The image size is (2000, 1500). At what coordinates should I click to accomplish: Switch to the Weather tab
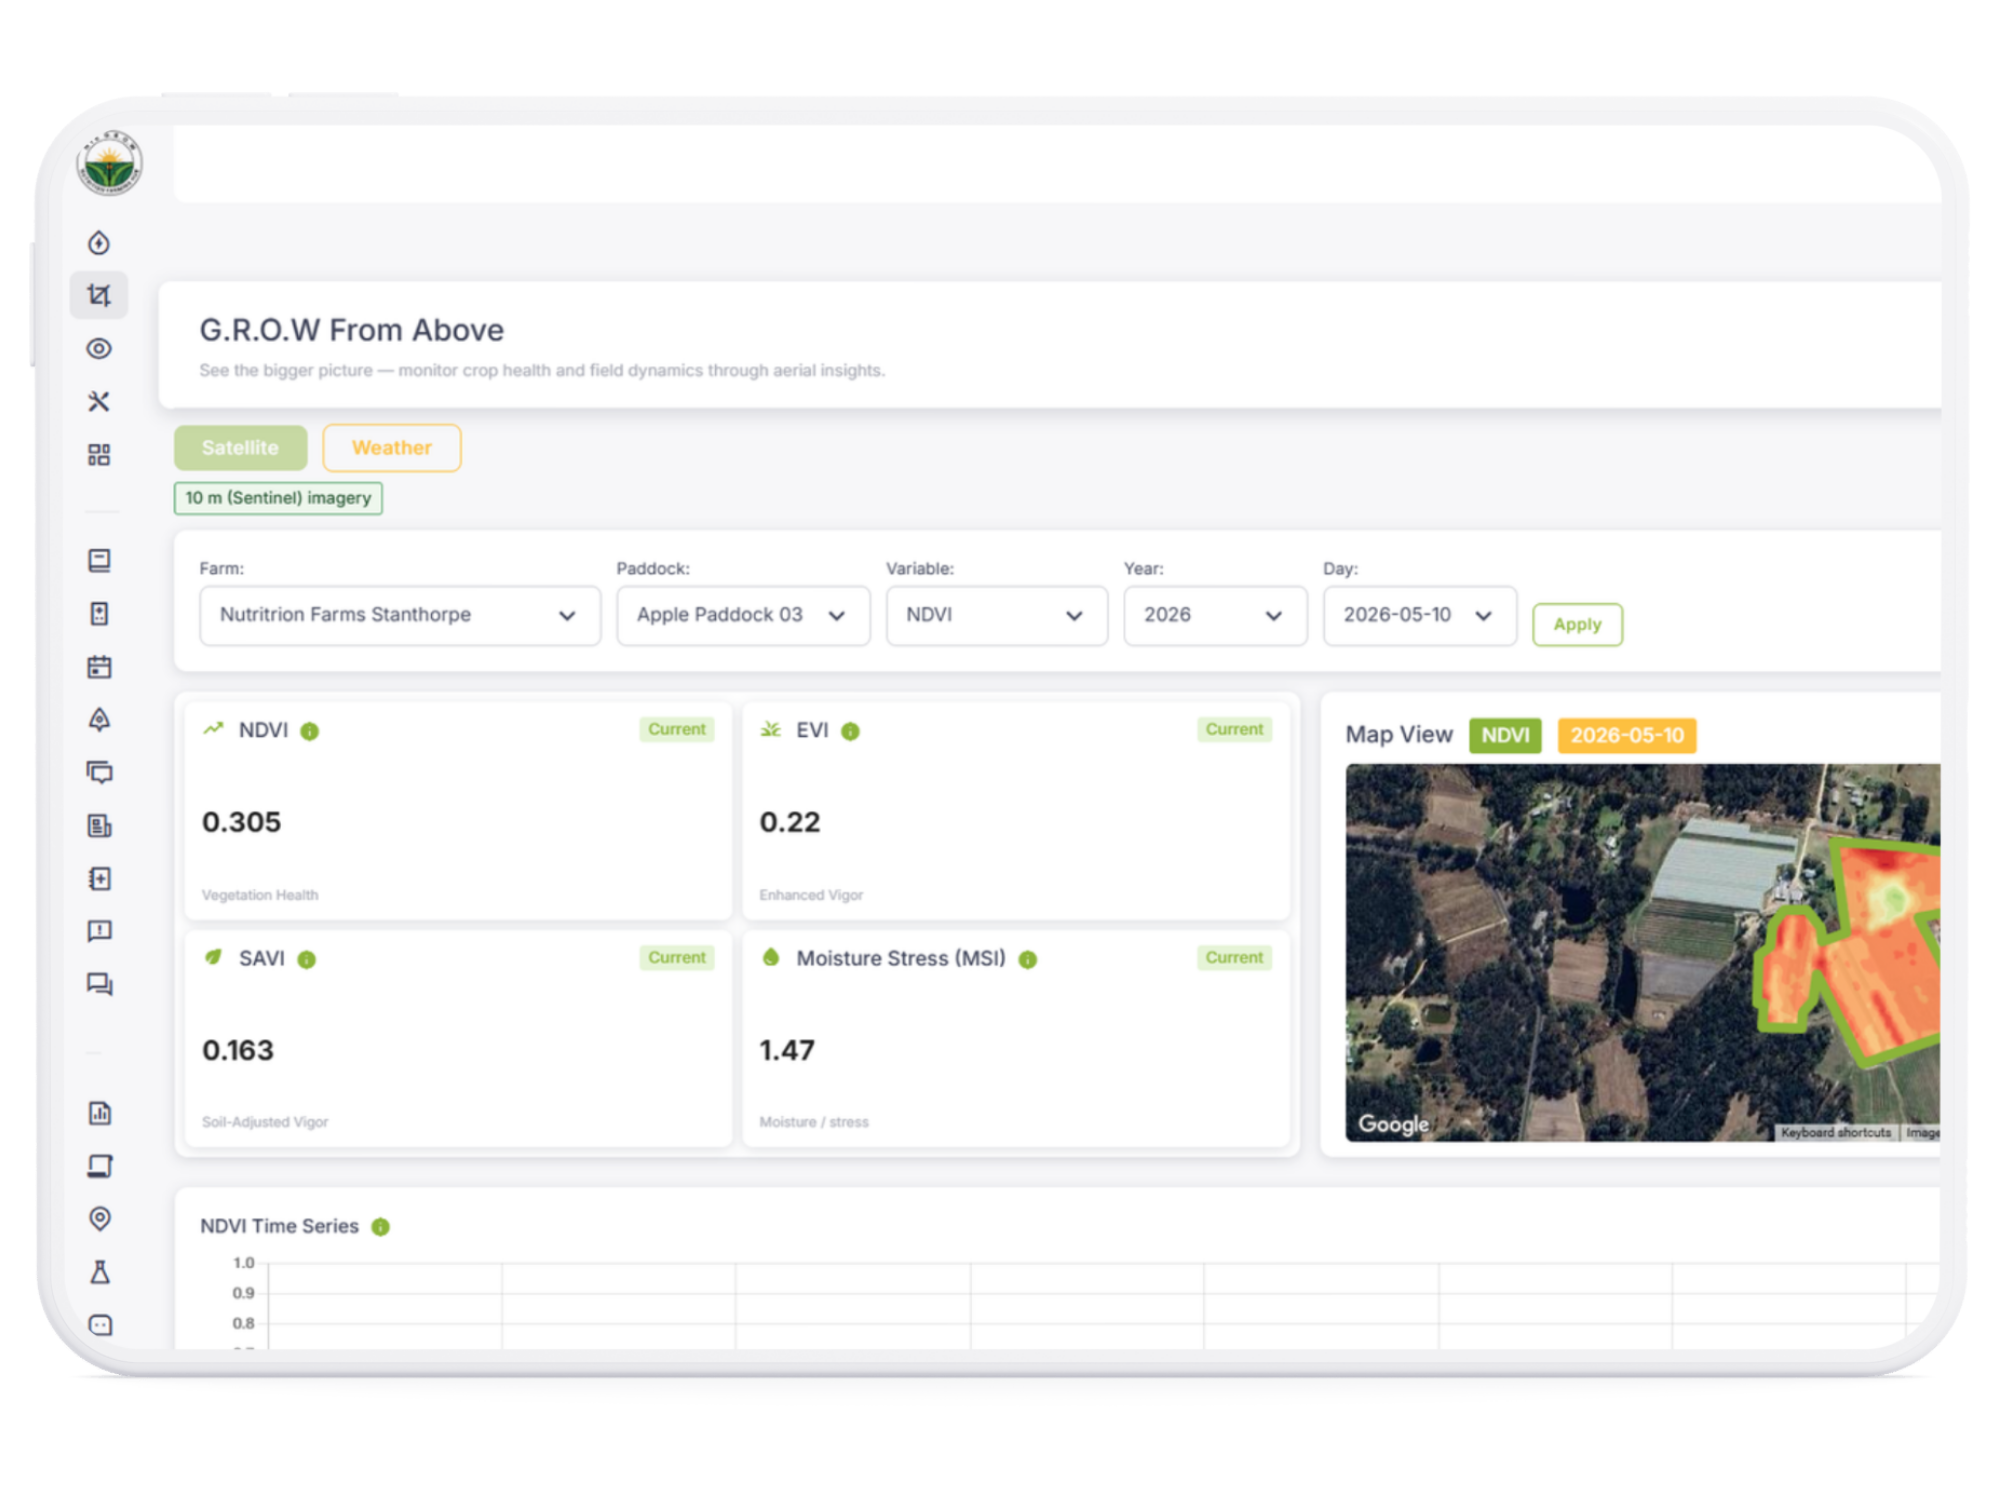pyautogui.click(x=391, y=448)
